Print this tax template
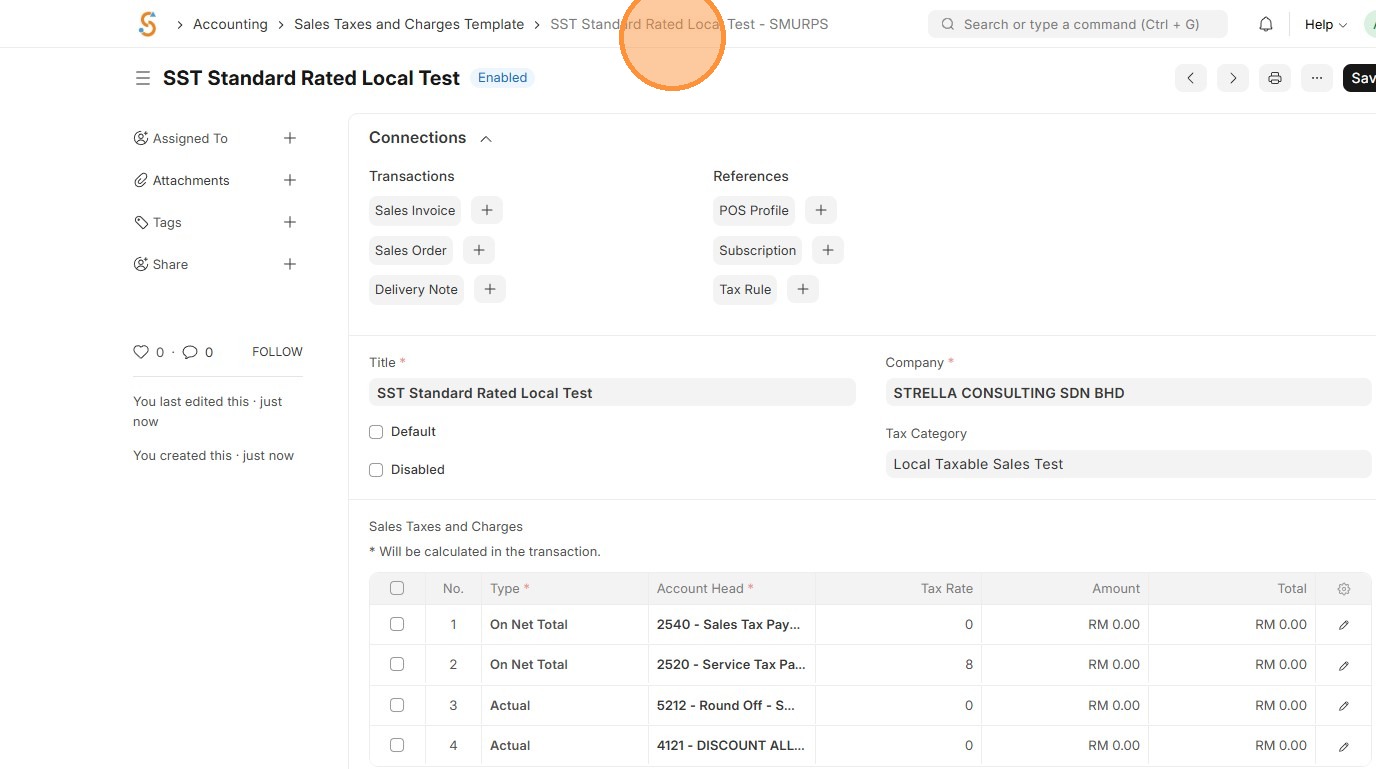 click(1274, 78)
